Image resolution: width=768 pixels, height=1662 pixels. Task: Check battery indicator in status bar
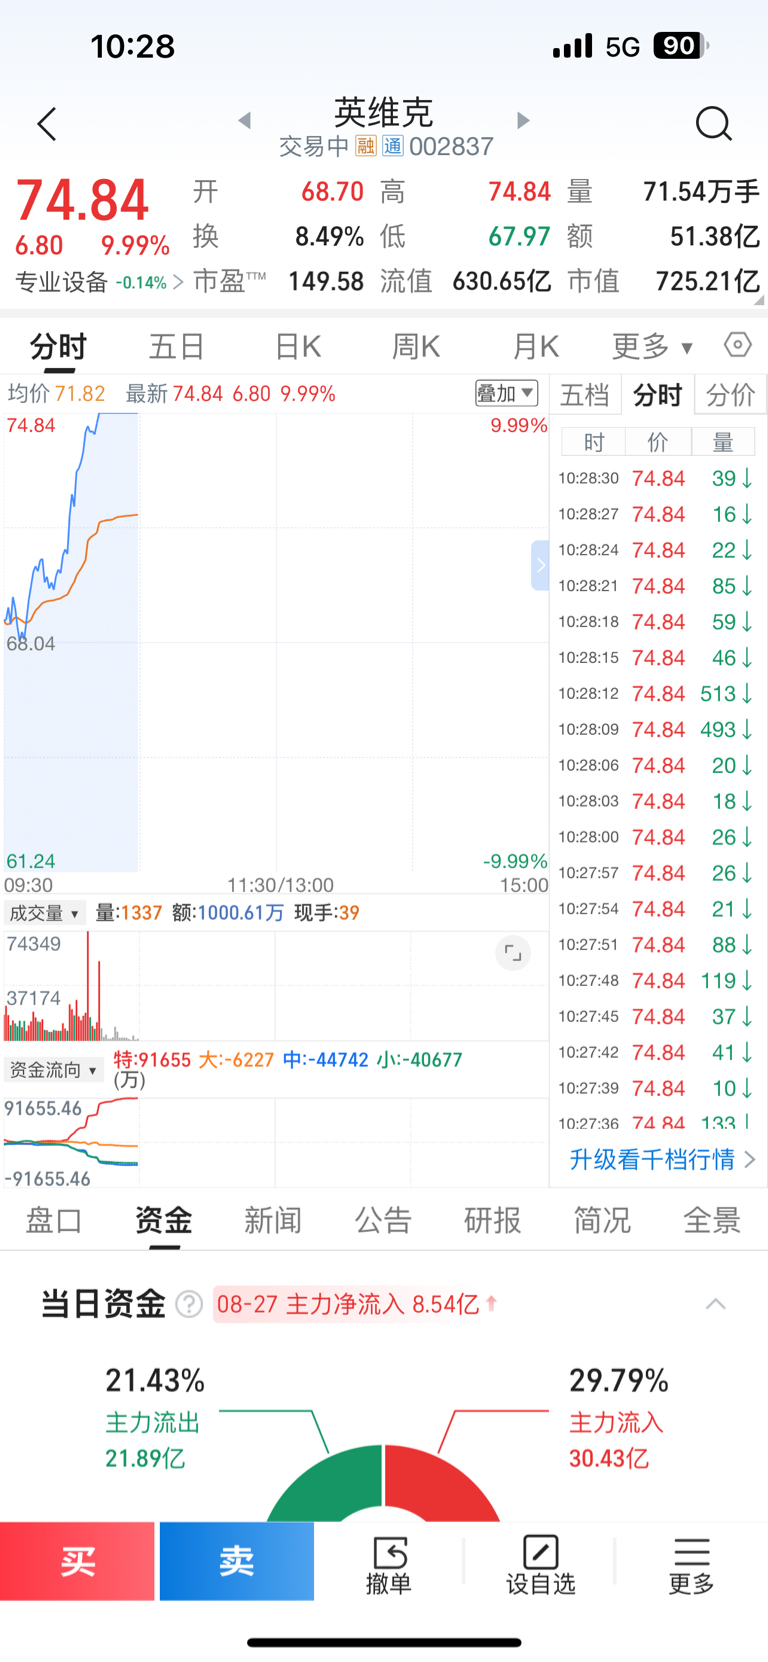681,46
